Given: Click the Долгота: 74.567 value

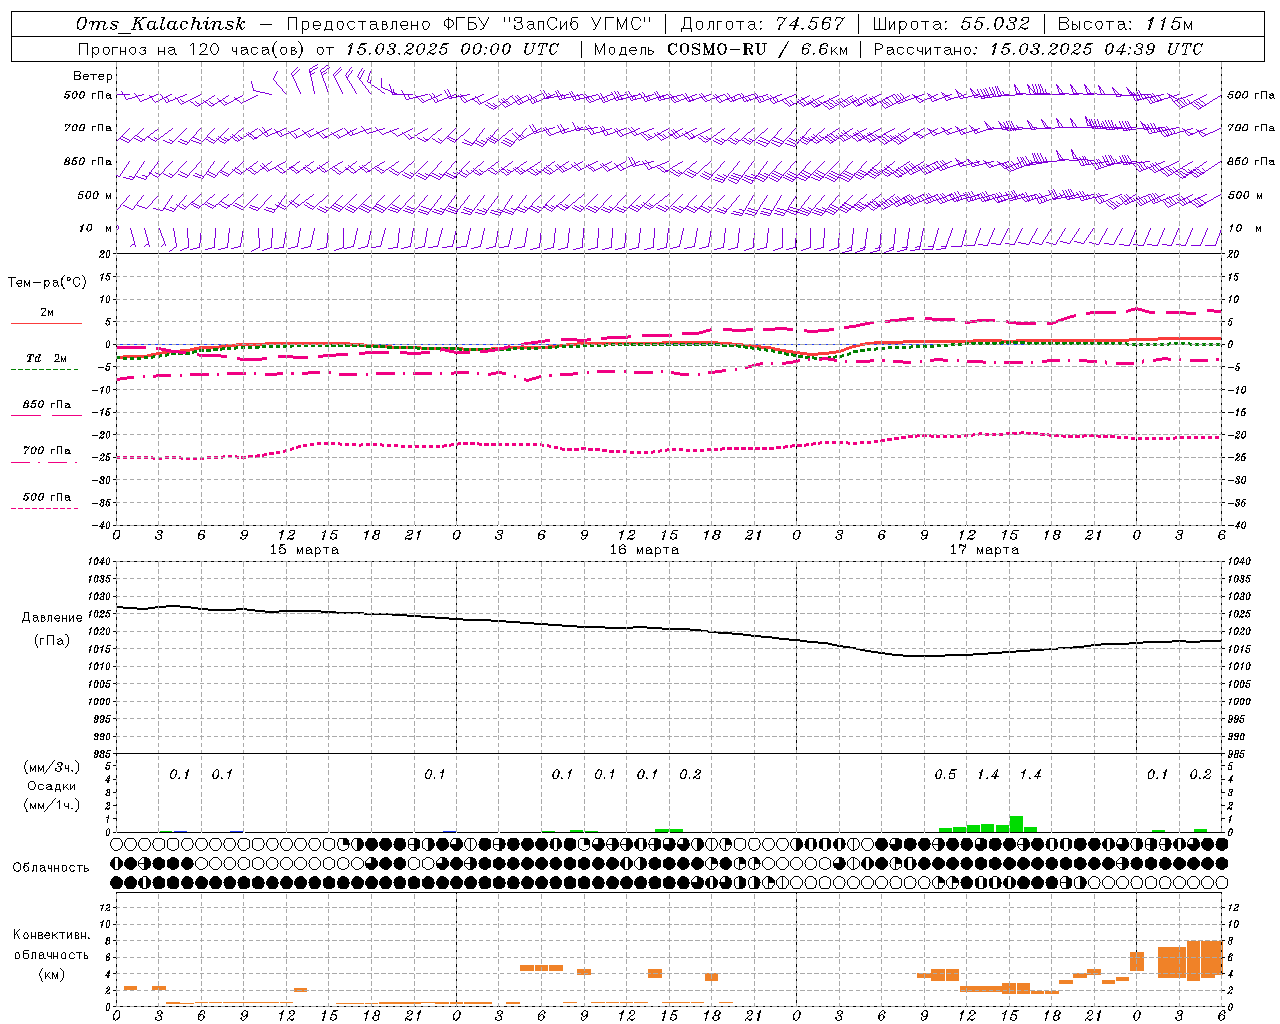Looking at the screenshot, I should (x=761, y=24).
